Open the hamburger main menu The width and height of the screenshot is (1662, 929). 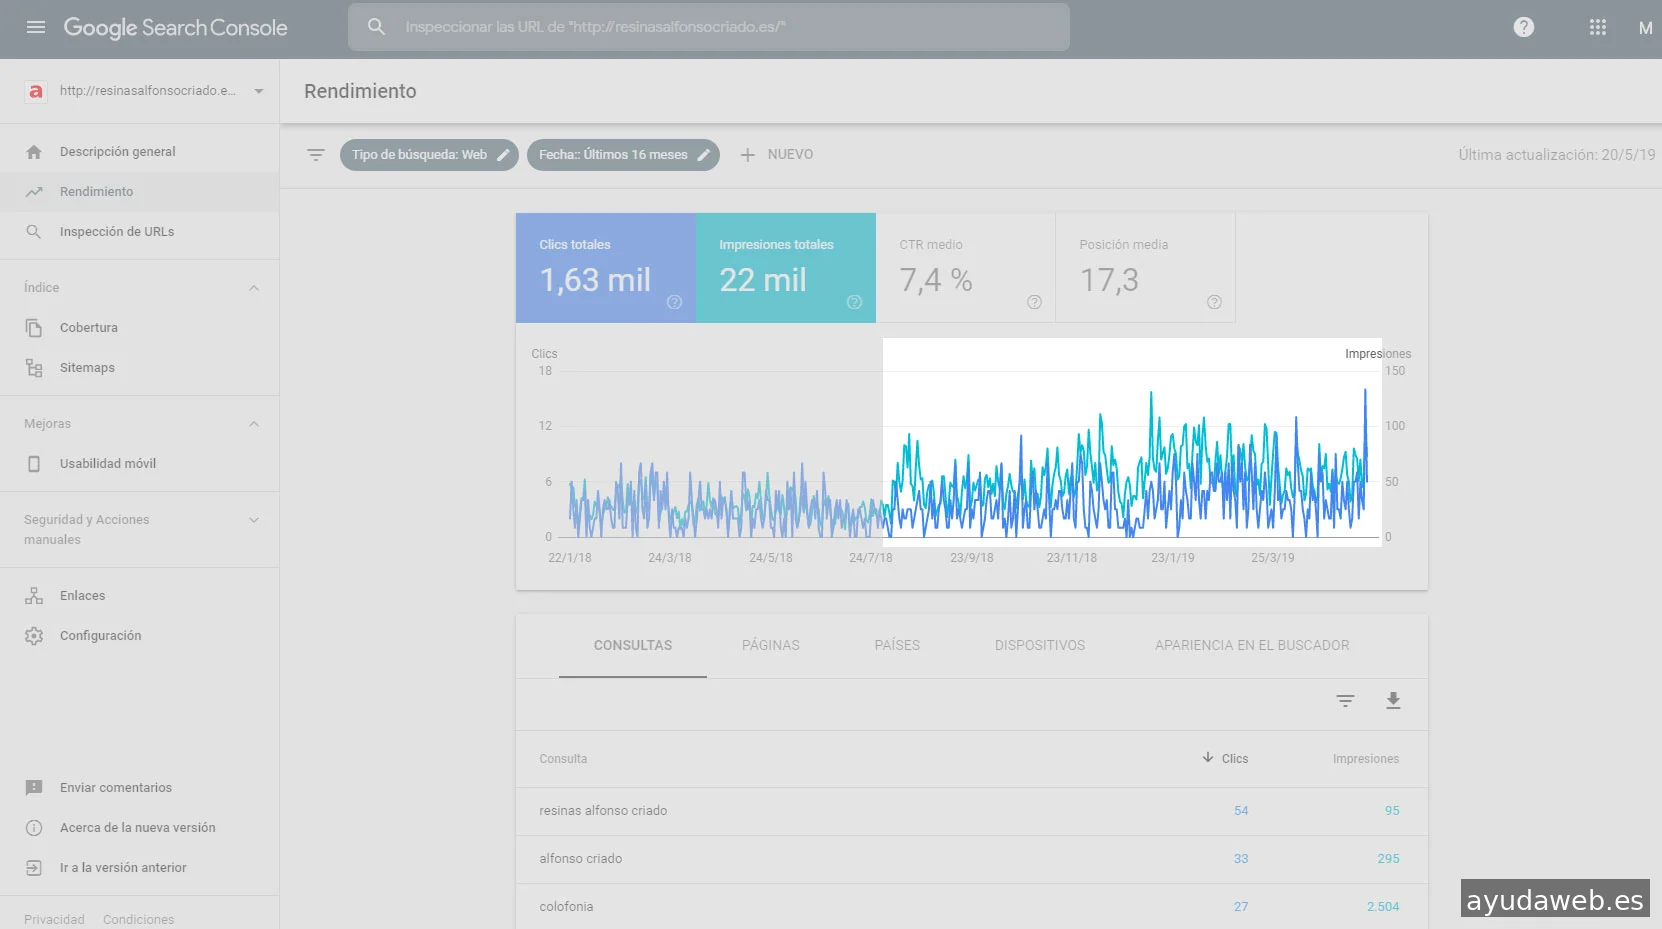click(x=36, y=27)
